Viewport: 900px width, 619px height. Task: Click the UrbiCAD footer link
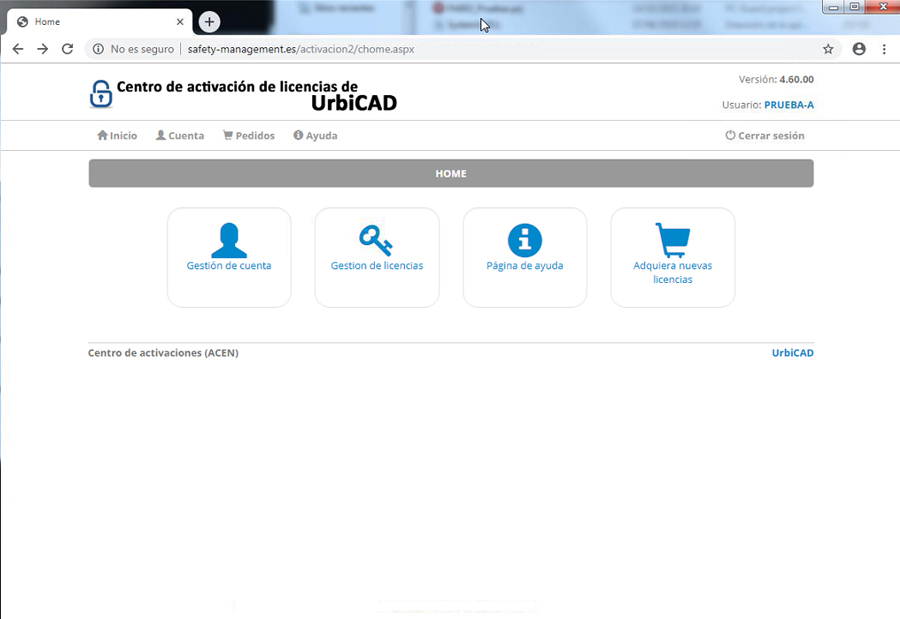[x=792, y=353]
